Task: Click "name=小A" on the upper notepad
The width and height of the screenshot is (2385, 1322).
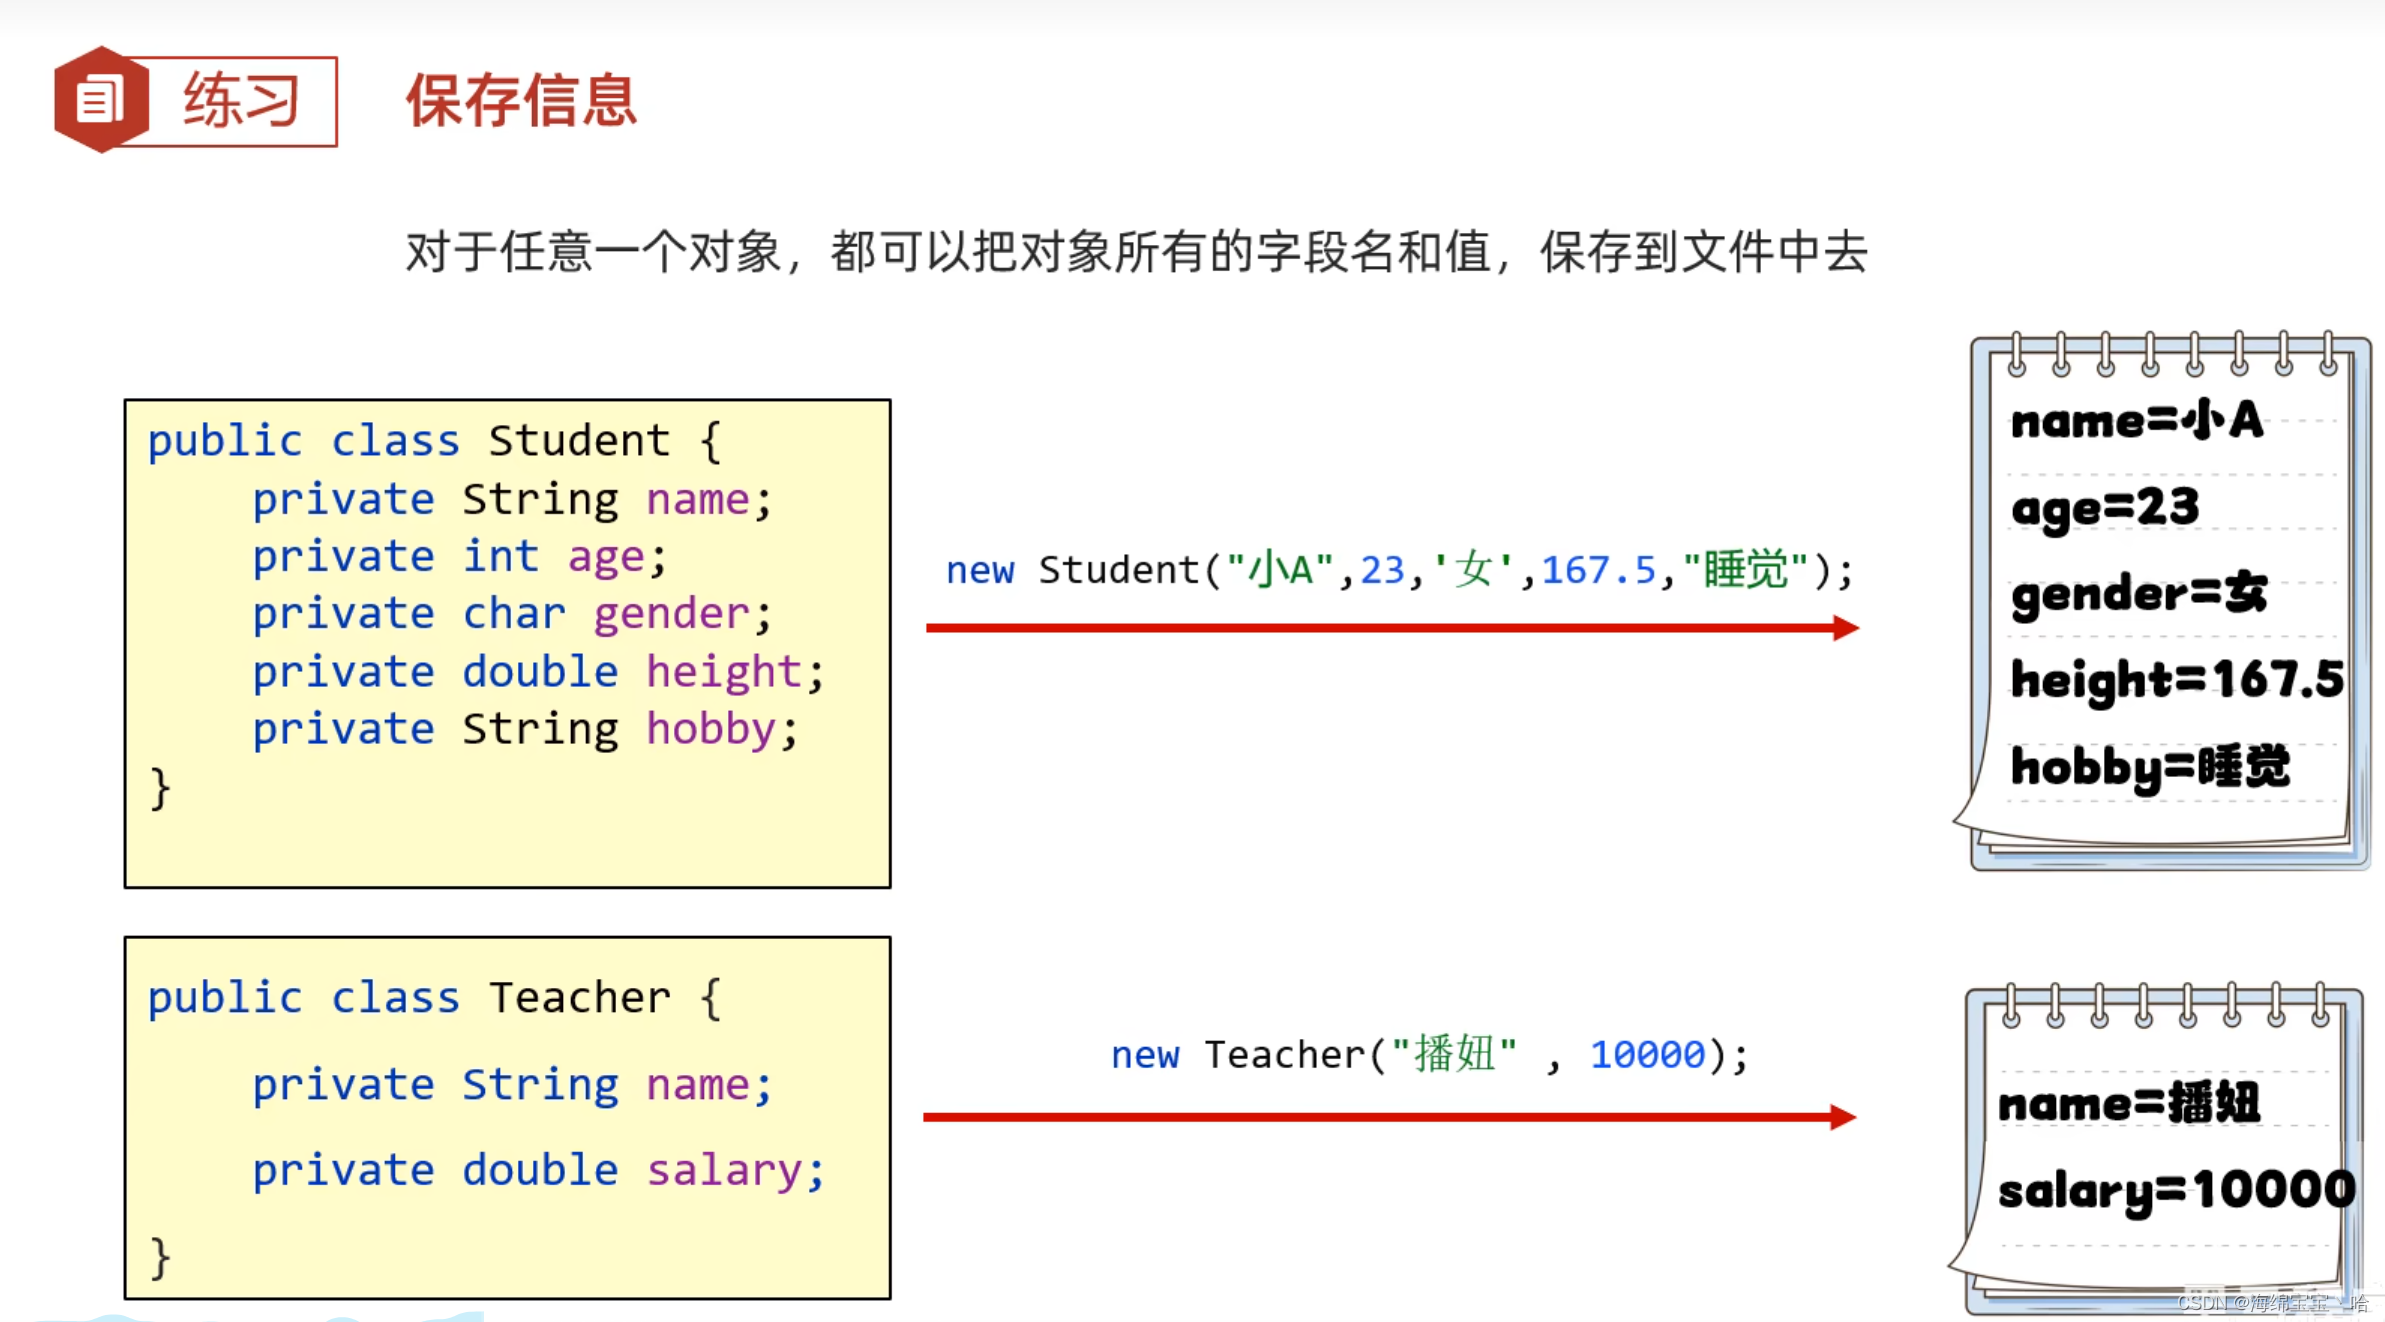Action: point(2137,420)
